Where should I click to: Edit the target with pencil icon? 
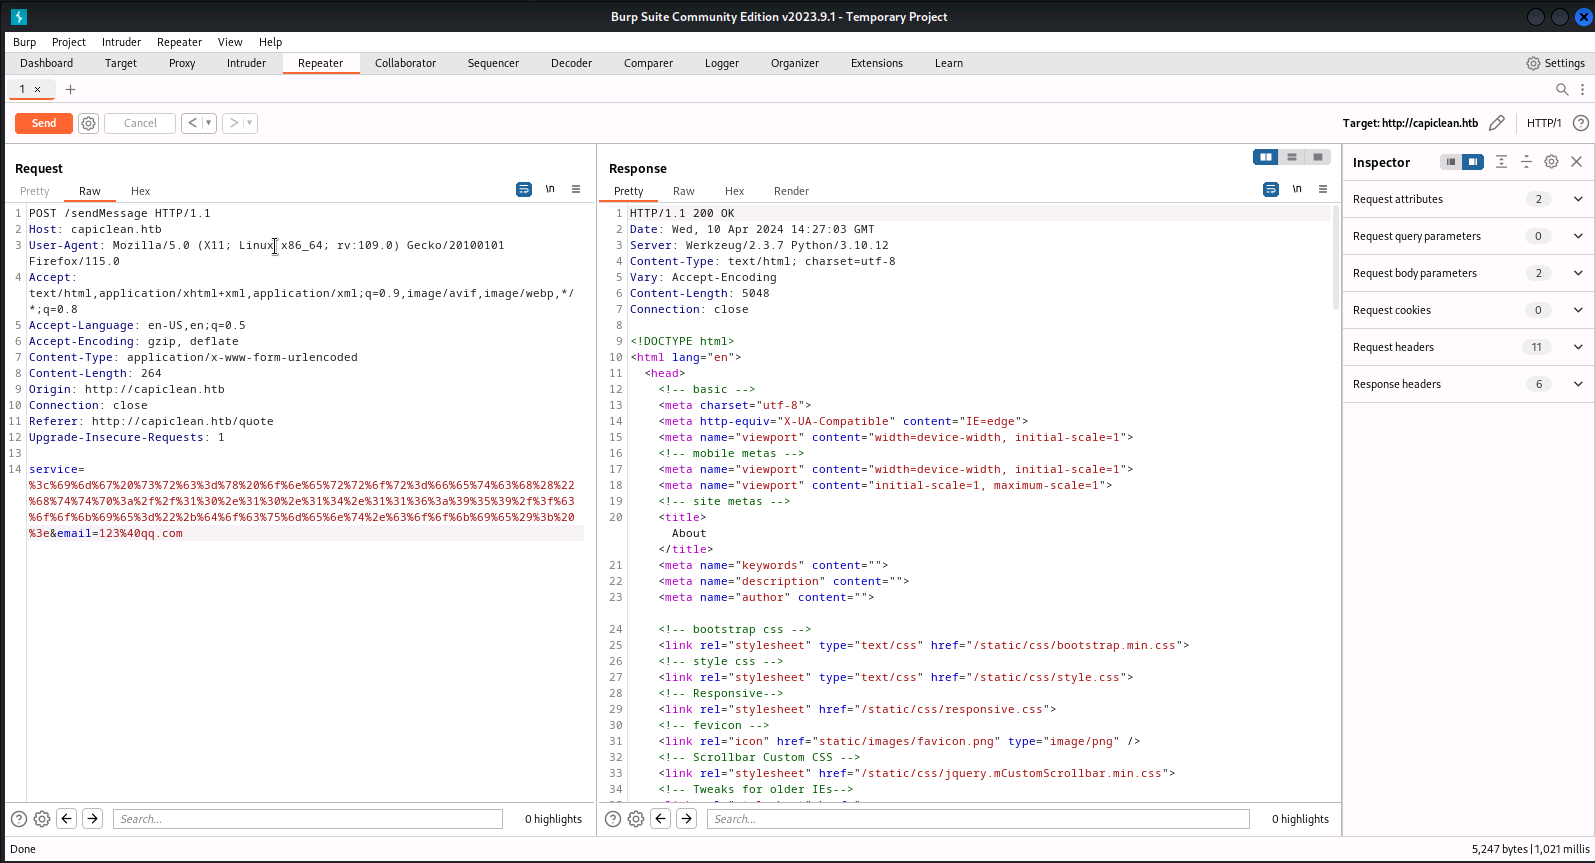(1497, 123)
